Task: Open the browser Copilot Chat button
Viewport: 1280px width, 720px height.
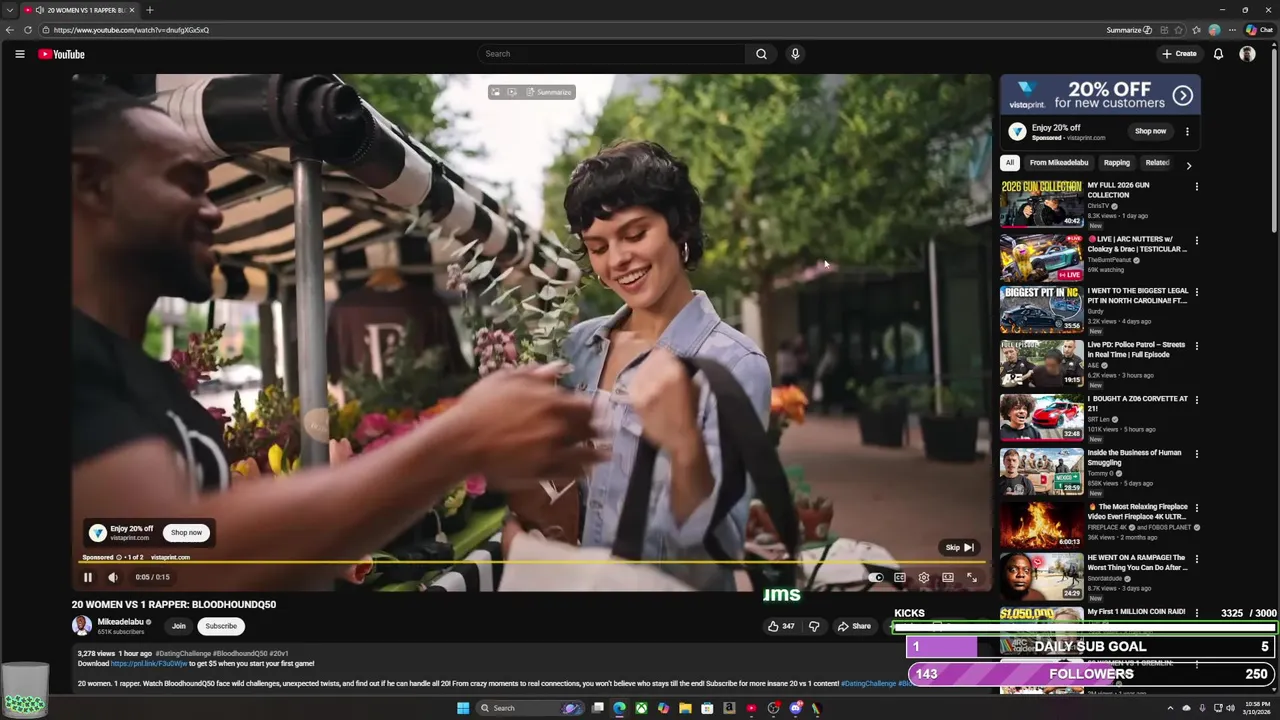Action: (x=1259, y=30)
